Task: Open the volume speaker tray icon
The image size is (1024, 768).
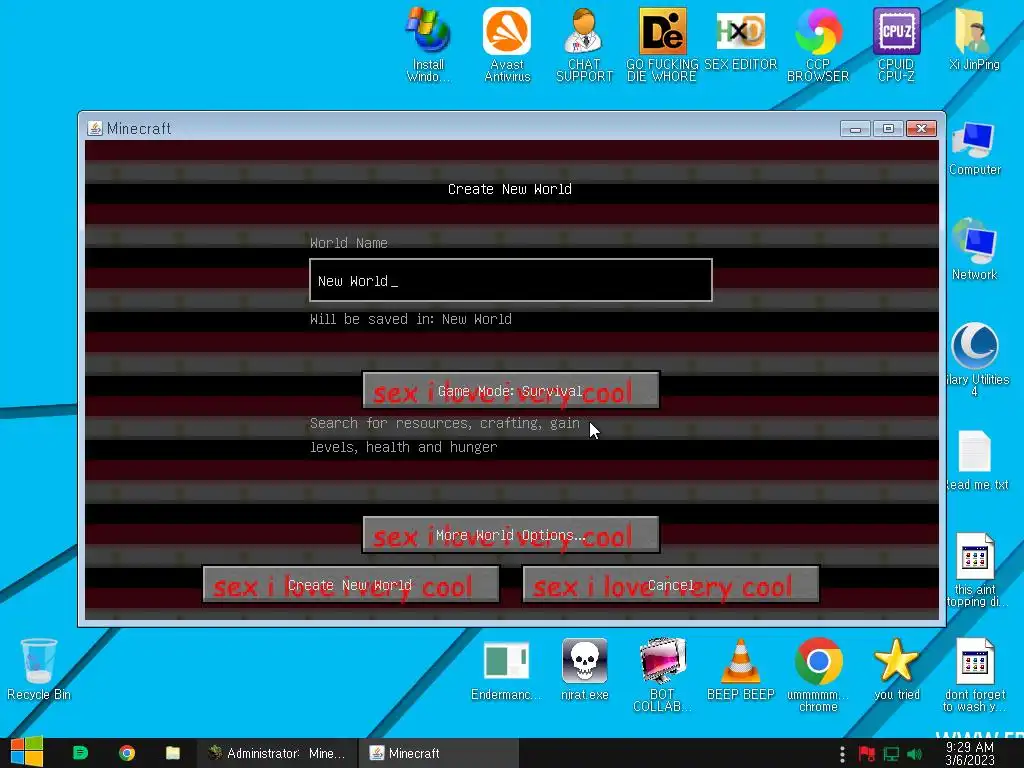Action: click(x=914, y=754)
